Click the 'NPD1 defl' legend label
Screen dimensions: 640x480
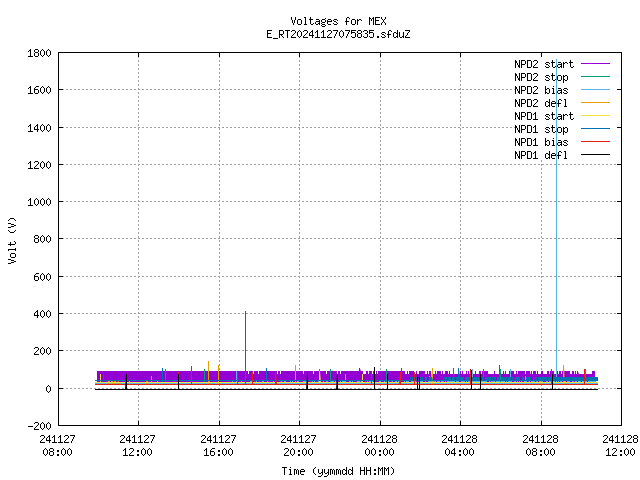(x=541, y=156)
